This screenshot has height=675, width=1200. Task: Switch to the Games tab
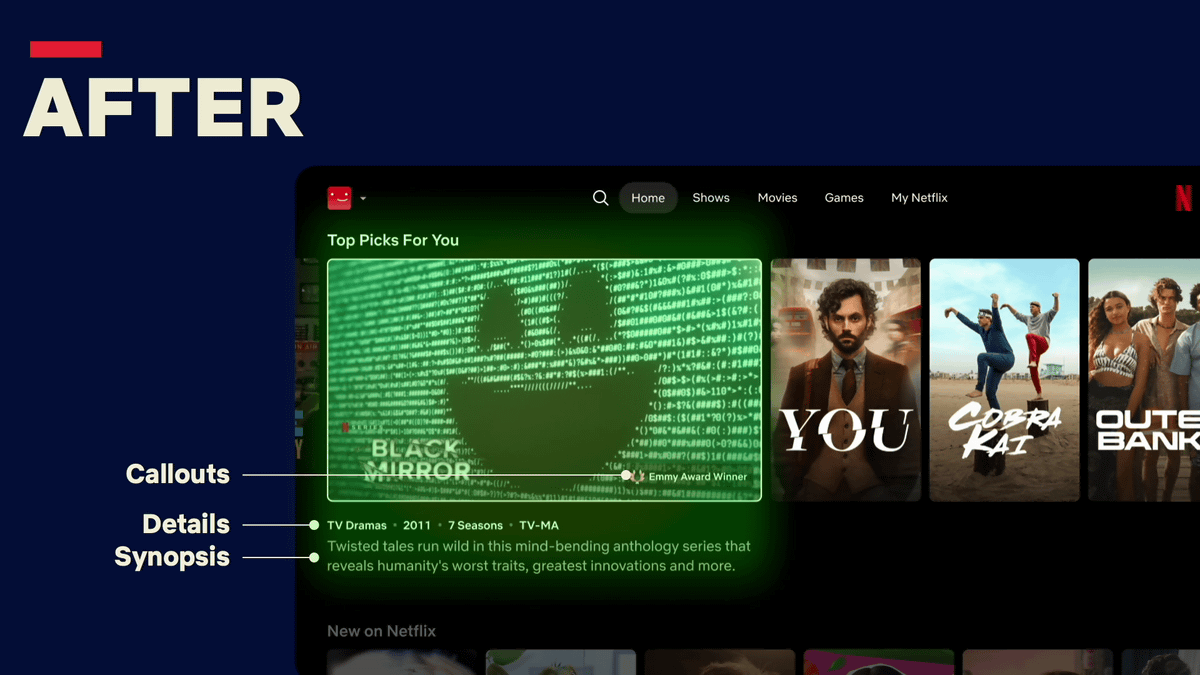click(x=844, y=198)
